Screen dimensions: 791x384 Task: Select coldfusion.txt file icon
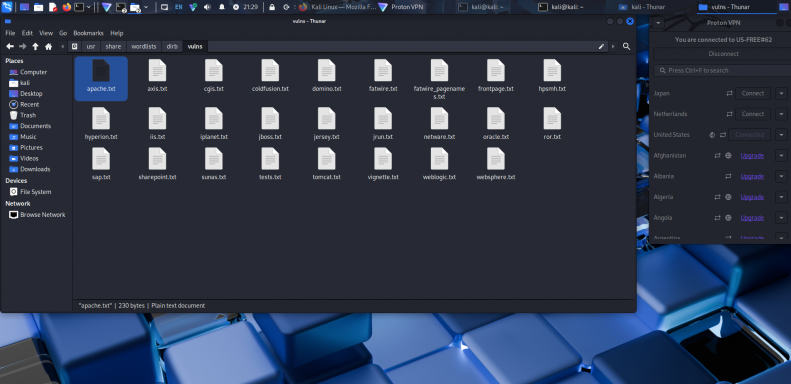[270, 71]
